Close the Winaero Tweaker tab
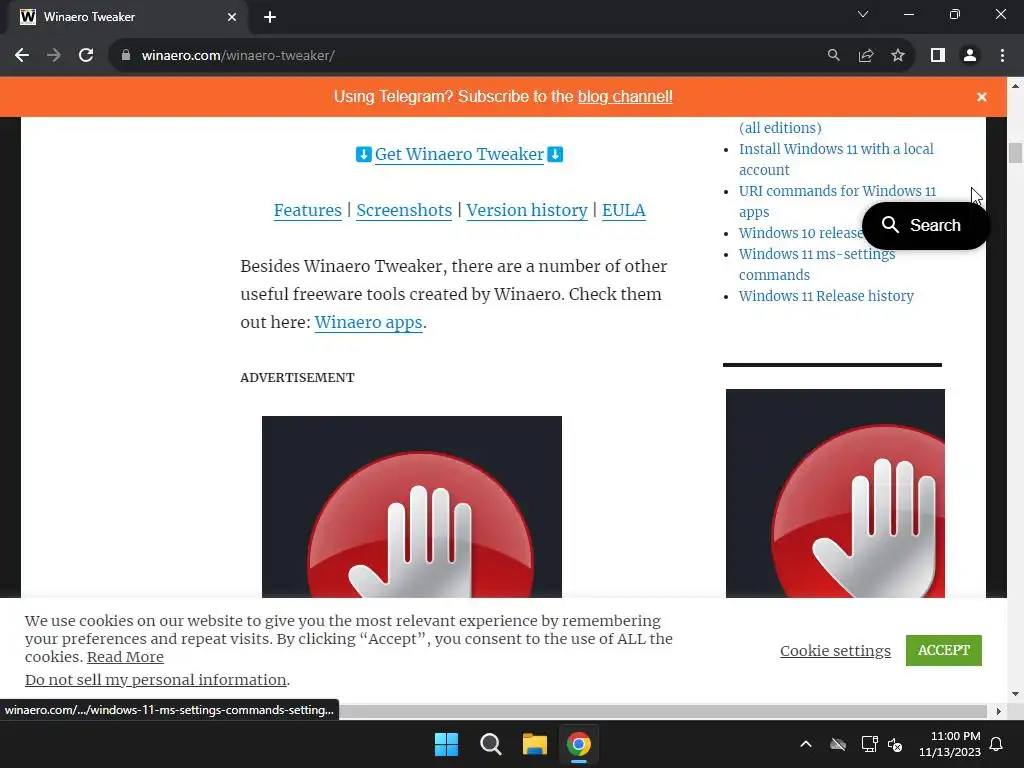 (x=232, y=17)
